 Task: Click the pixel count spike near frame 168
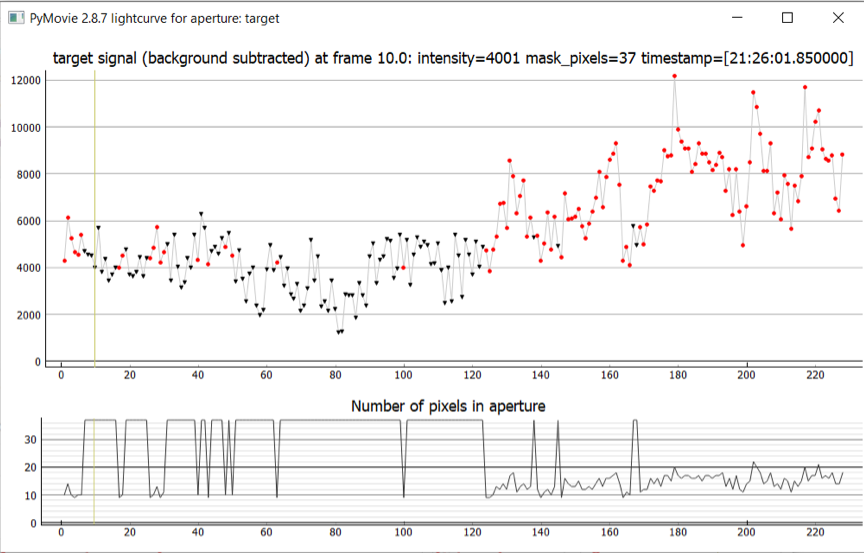coord(636,422)
